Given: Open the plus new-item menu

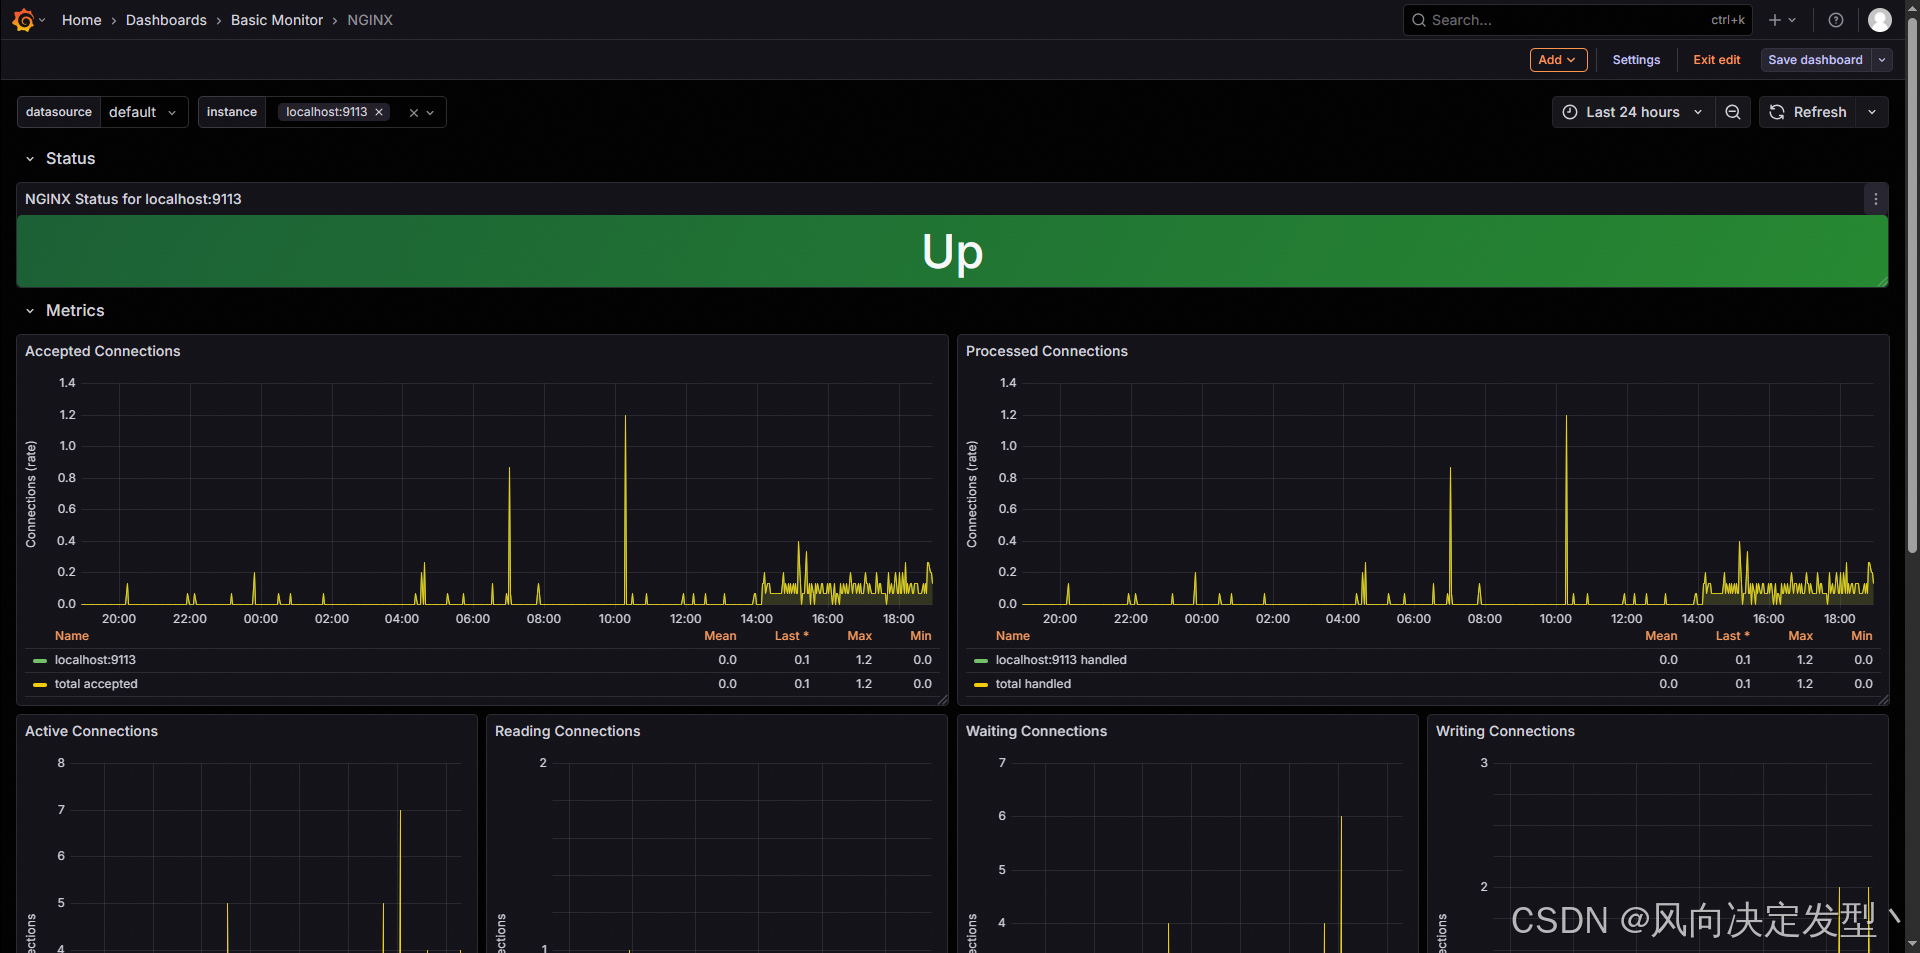Looking at the screenshot, I should click(x=1782, y=20).
